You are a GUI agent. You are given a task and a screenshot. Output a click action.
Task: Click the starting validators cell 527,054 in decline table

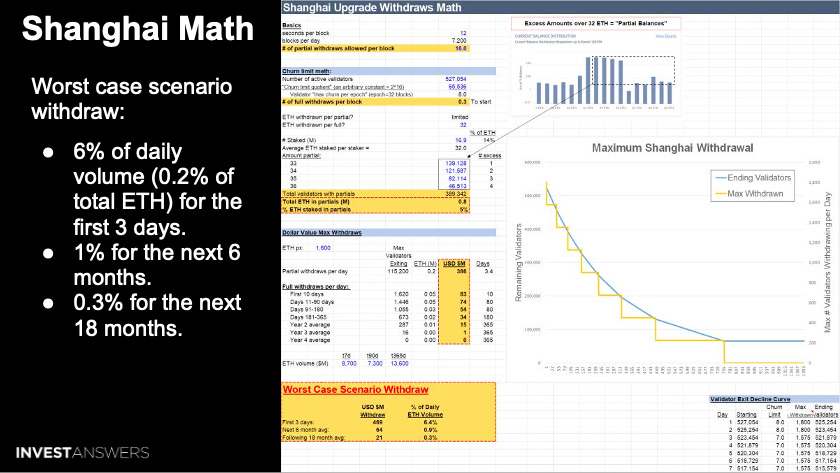click(x=746, y=422)
